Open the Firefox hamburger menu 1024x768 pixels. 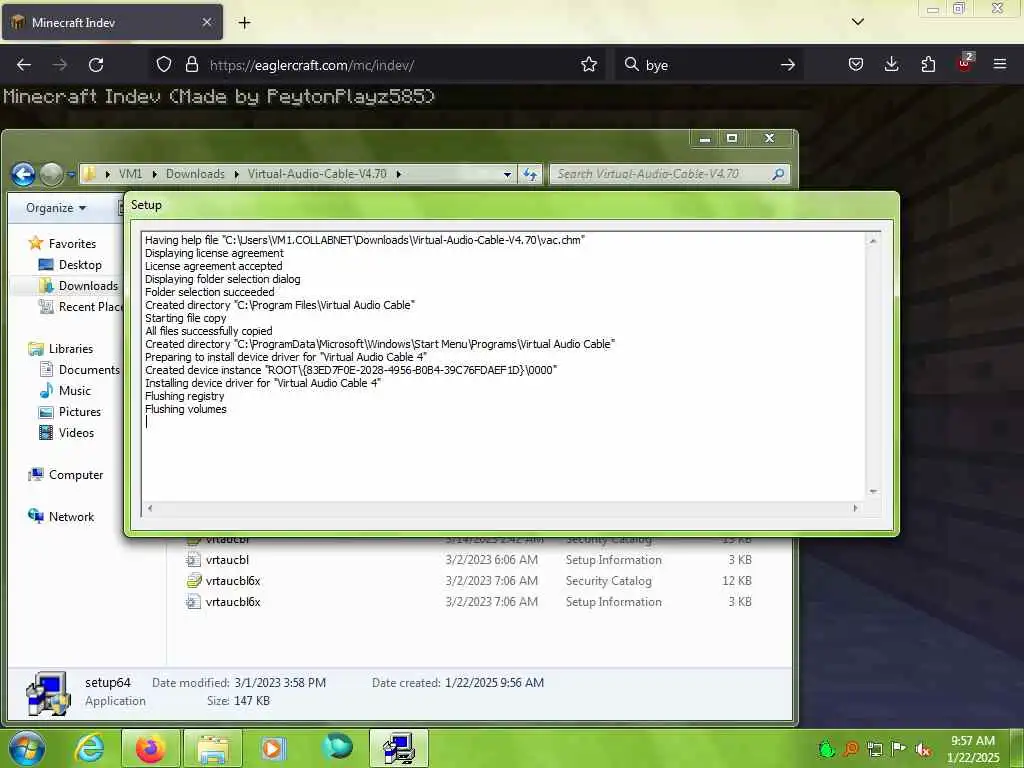[999, 64]
